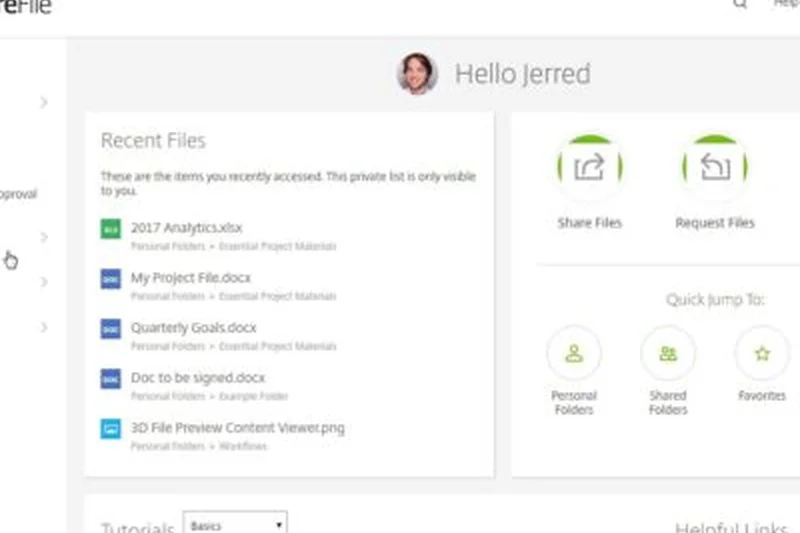Screen dimensions: 800x533
Task: Click the doc icon beside Quarterly Goals.docx
Action: [x=111, y=329]
